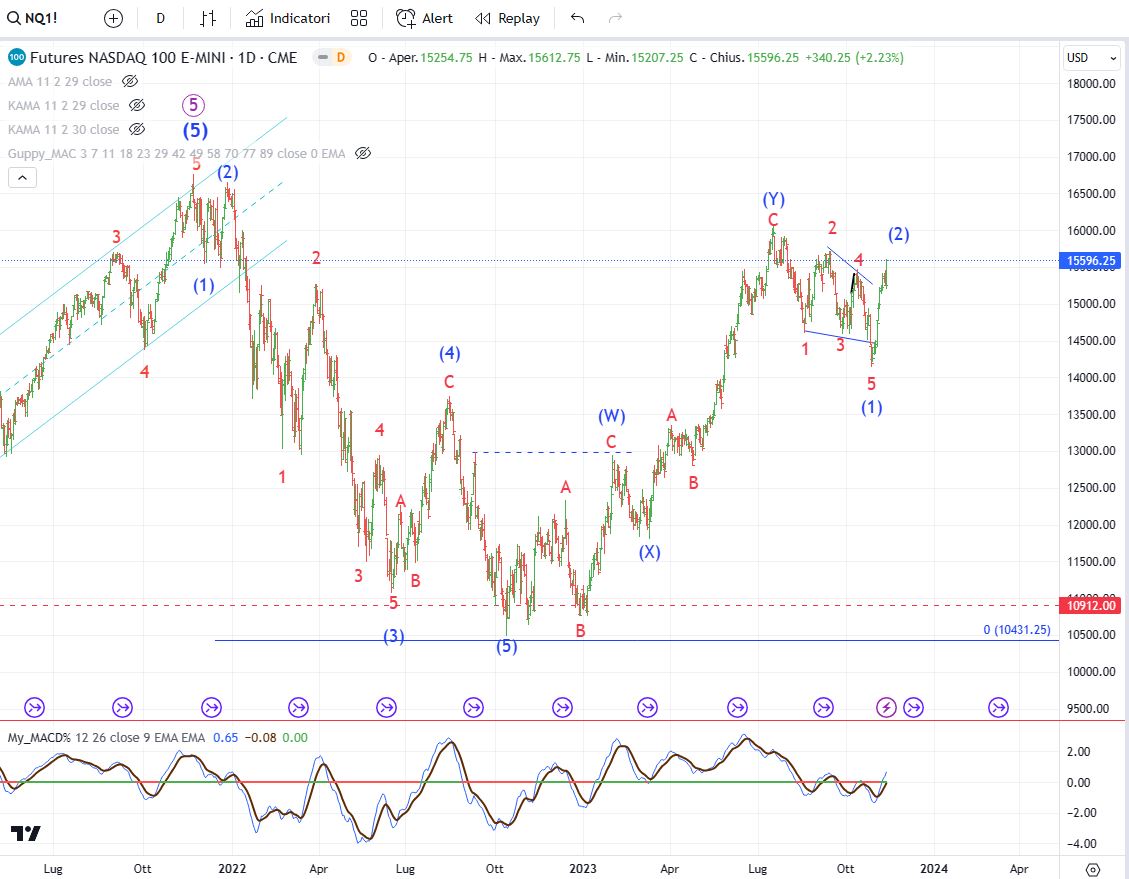Toggle visibility of KAMA 11 2 30 indicator

(x=137, y=130)
